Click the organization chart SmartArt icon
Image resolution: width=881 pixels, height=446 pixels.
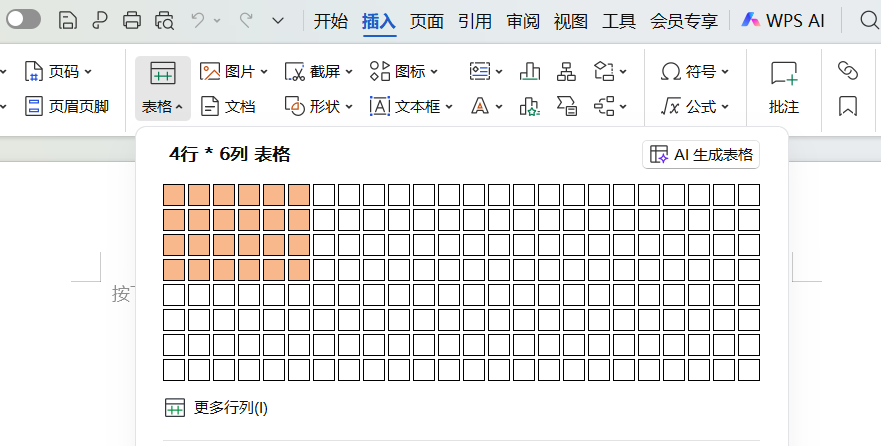(566, 72)
